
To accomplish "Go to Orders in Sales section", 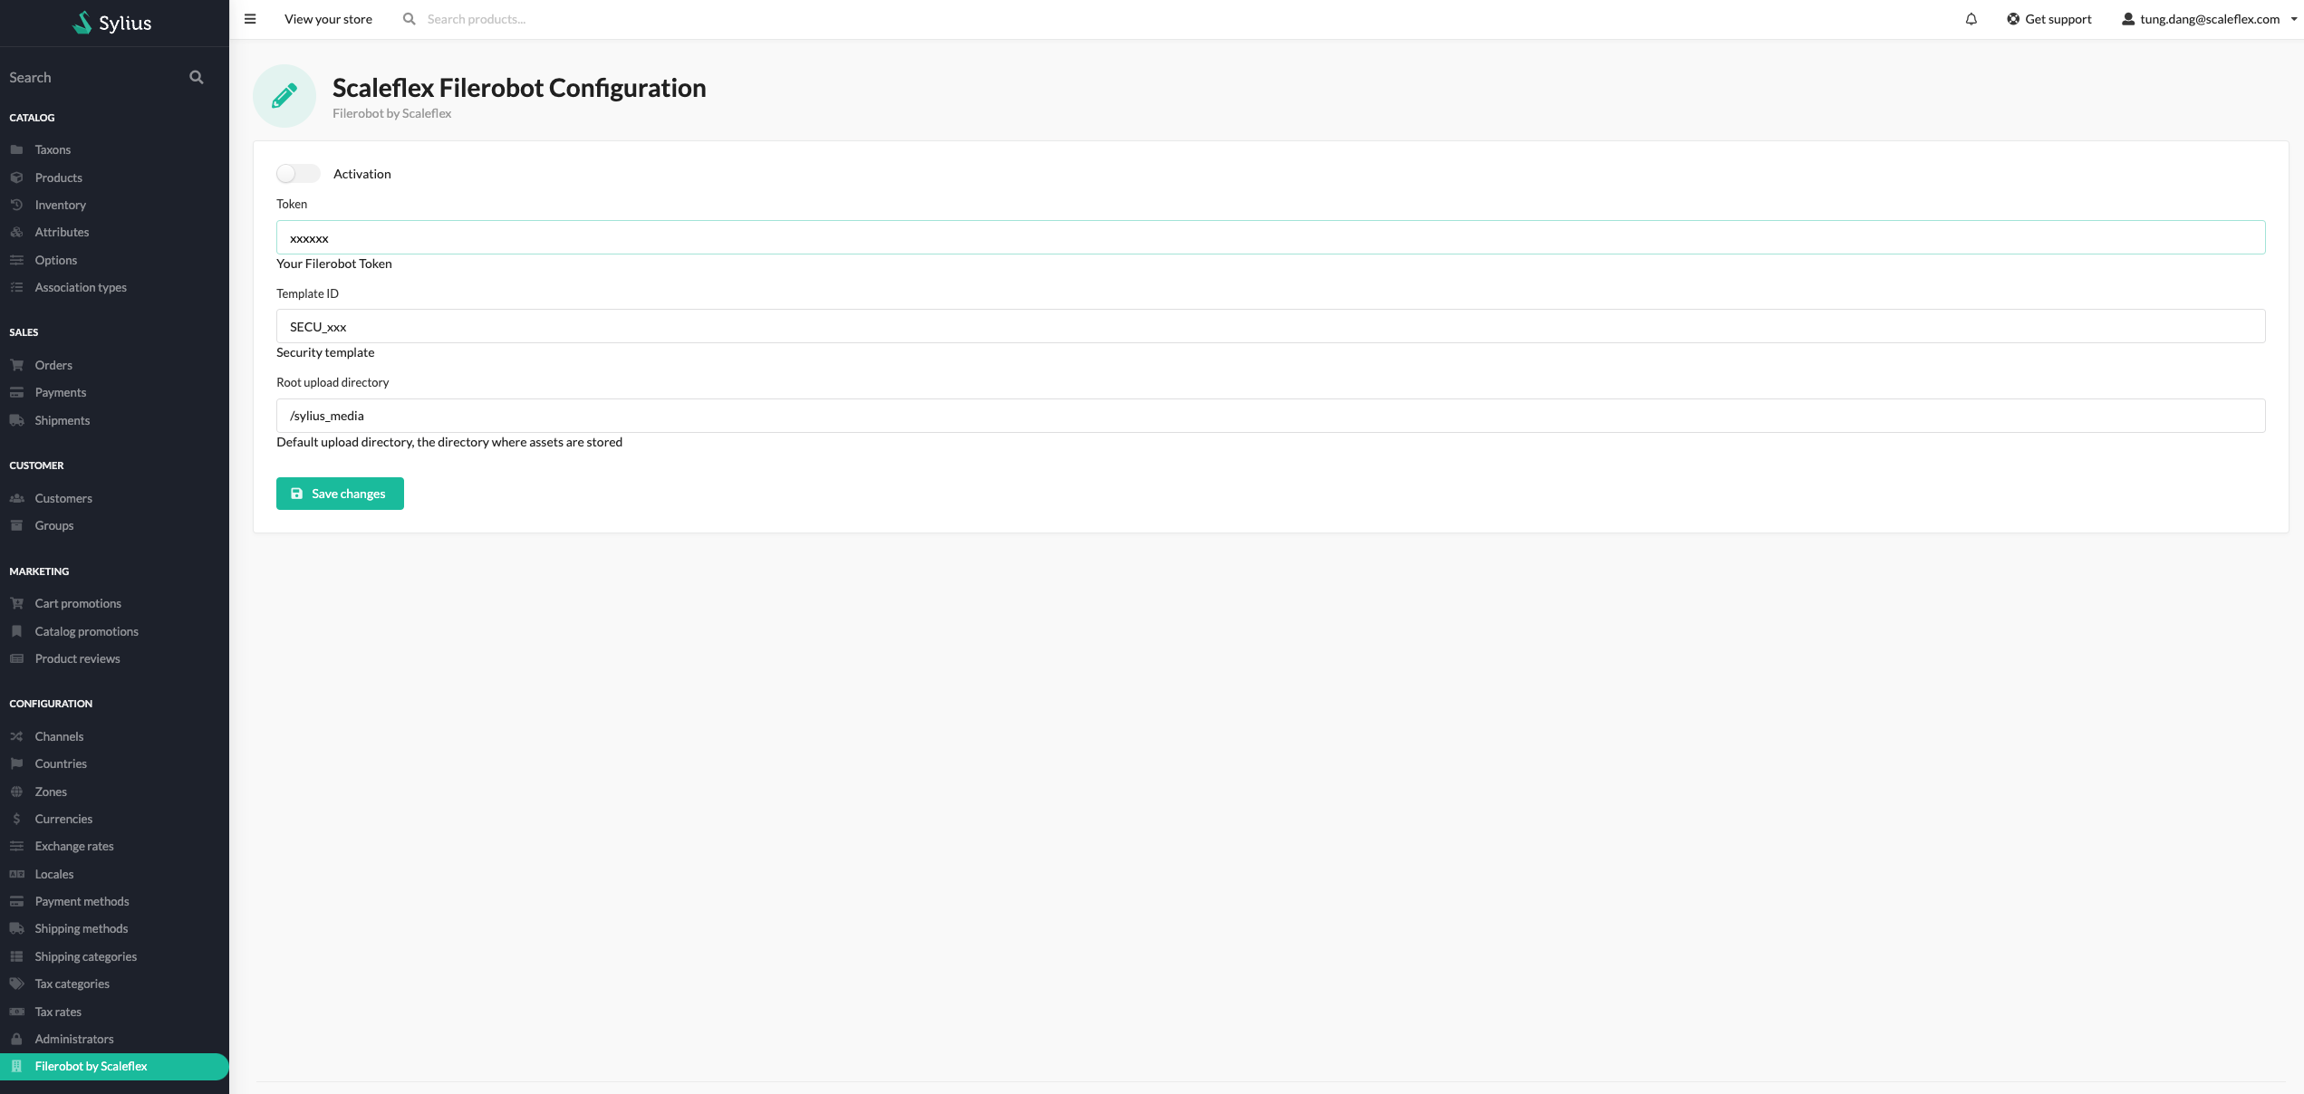I will click(53, 365).
